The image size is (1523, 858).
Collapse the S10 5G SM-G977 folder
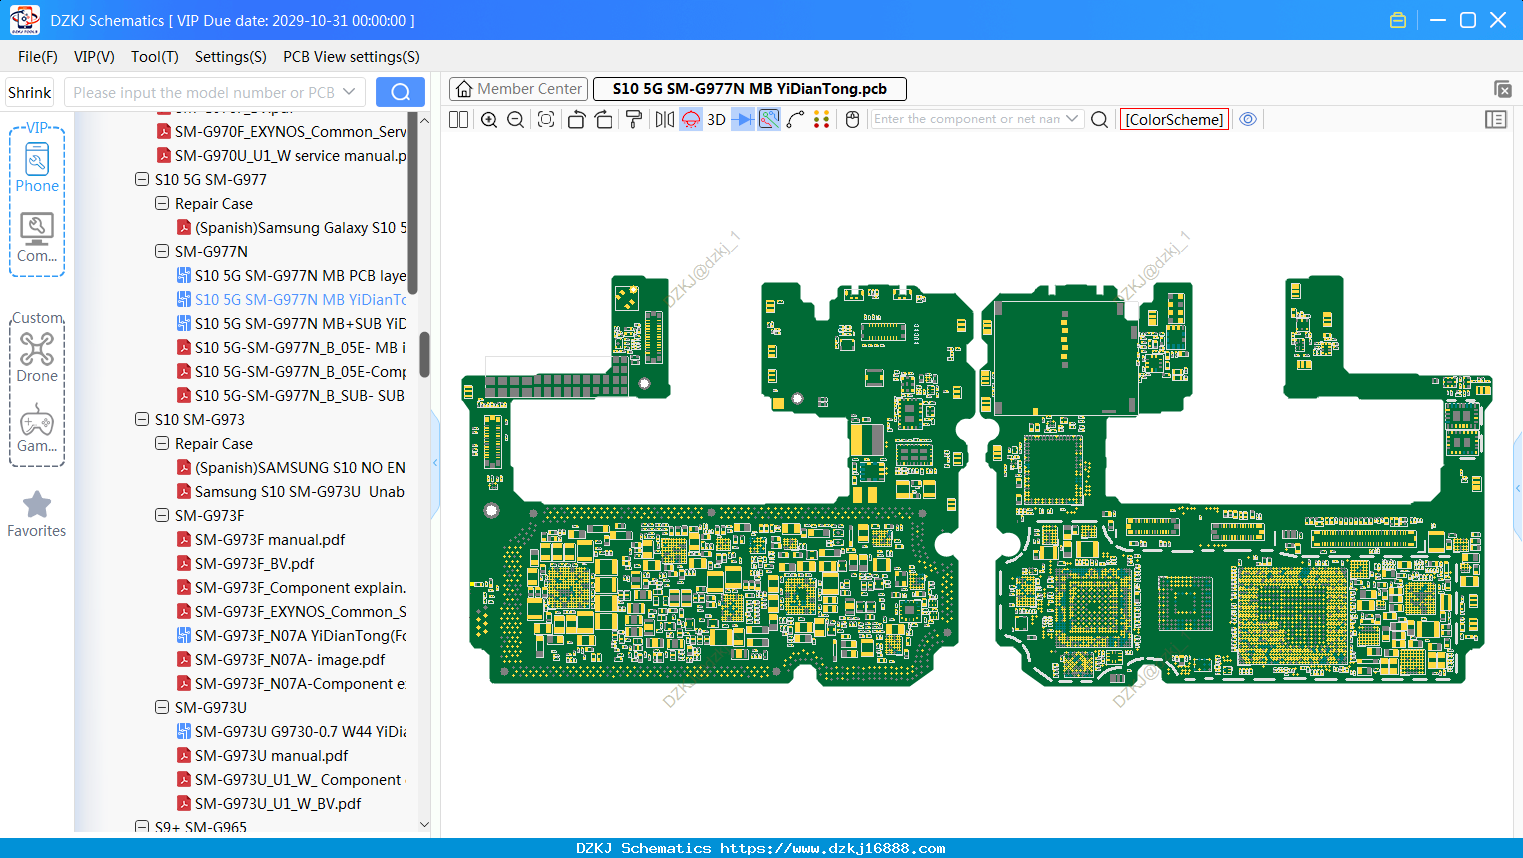(142, 180)
